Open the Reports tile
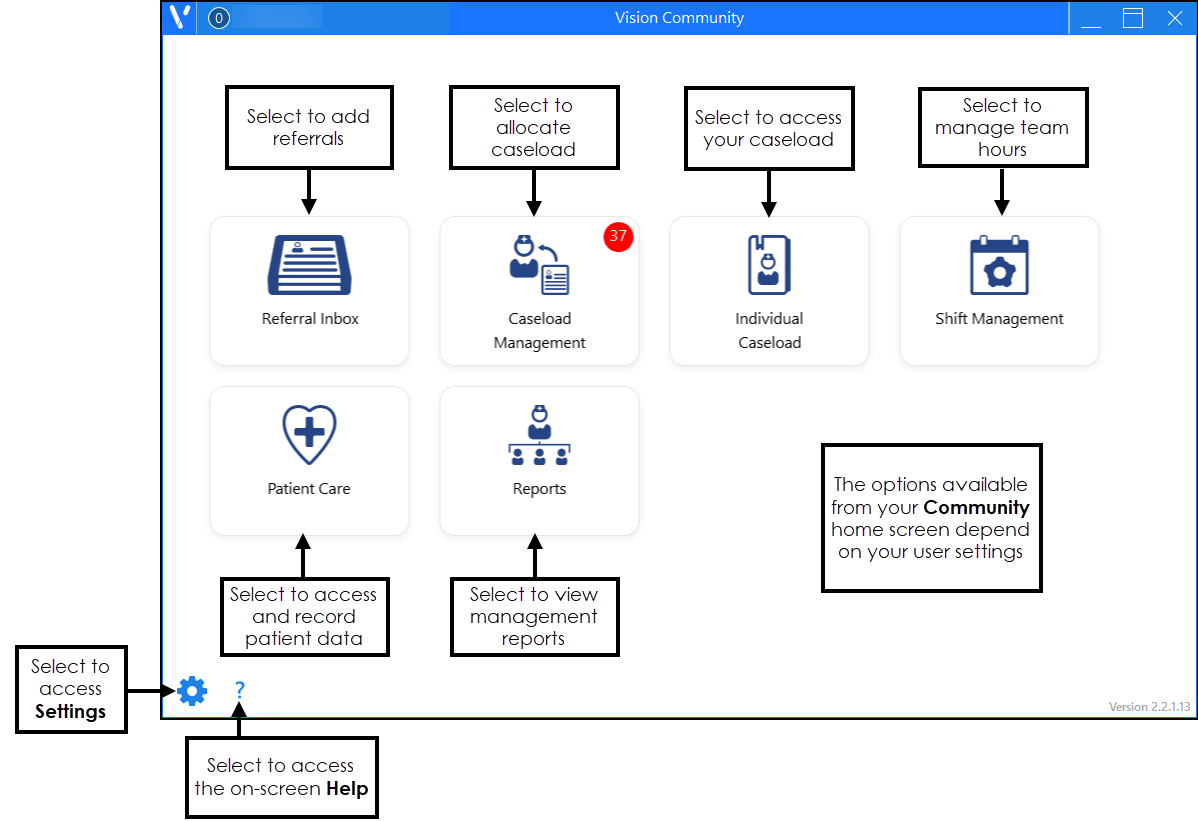1198x821 pixels. click(539, 461)
